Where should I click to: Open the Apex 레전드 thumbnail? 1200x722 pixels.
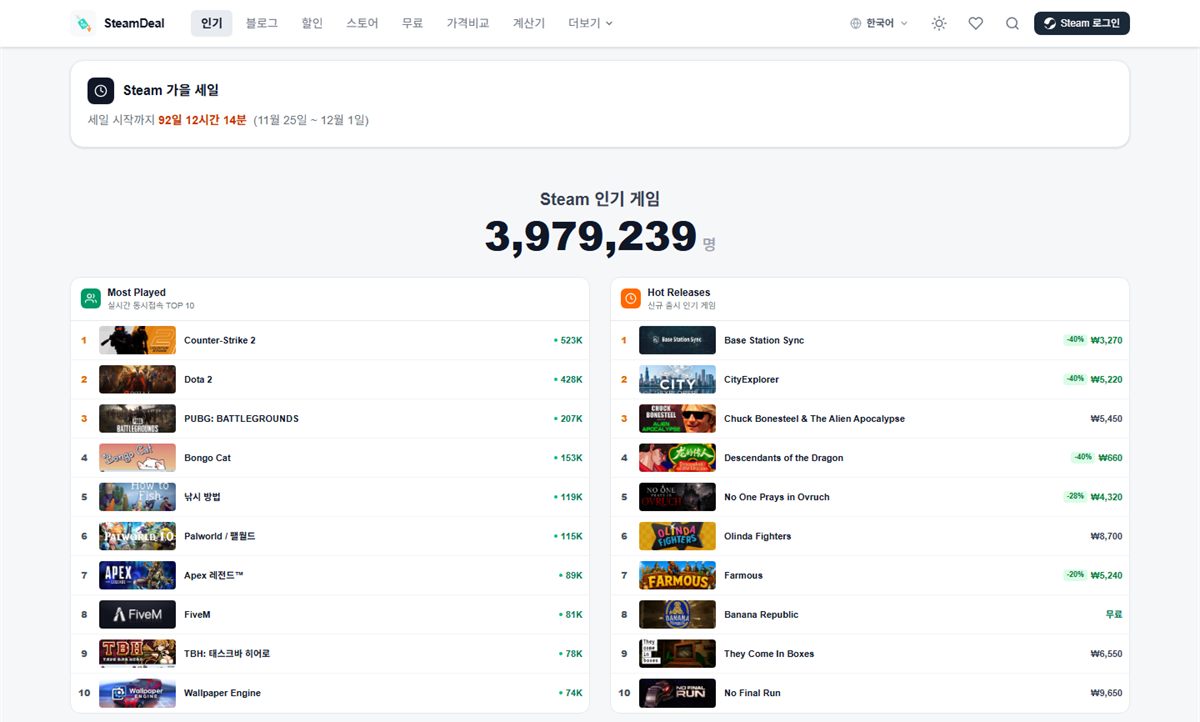point(137,575)
